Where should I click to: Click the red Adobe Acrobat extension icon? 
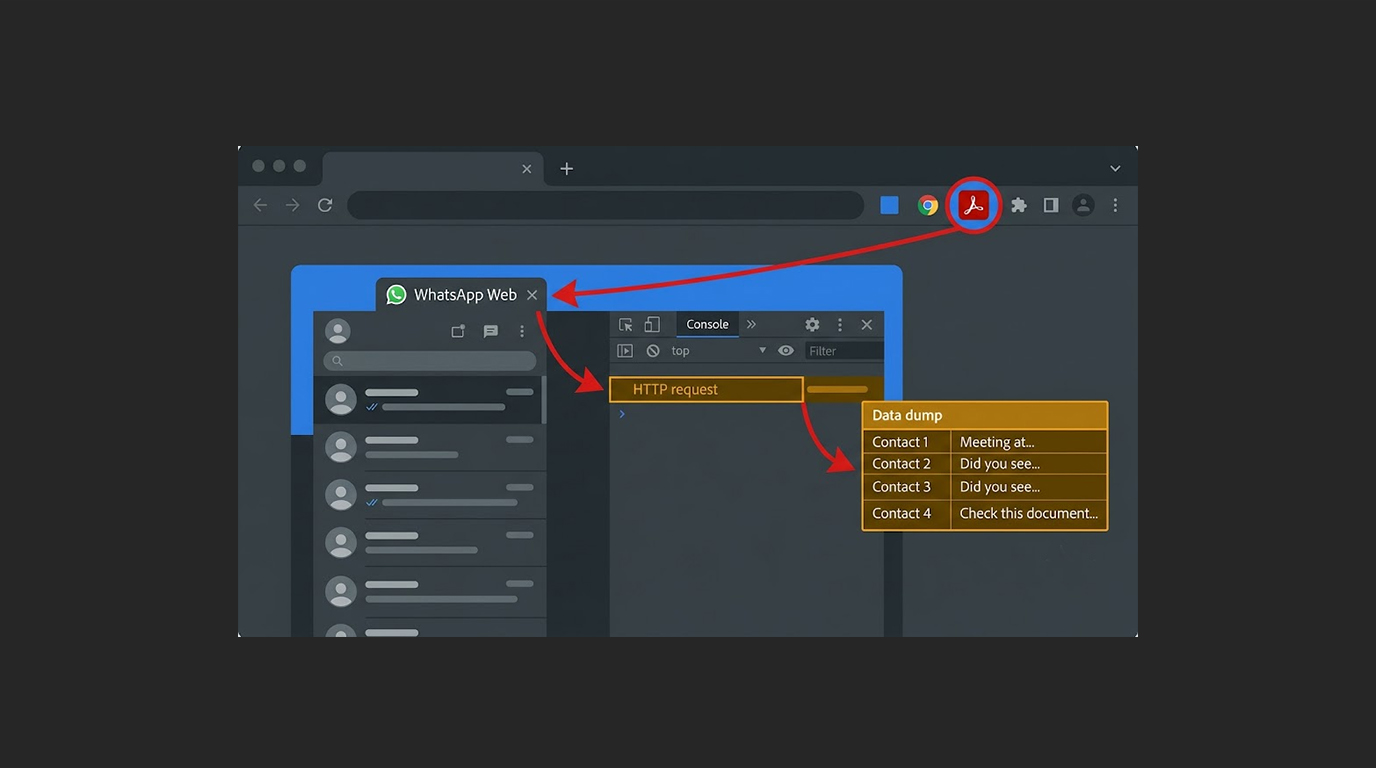click(x=974, y=205)
